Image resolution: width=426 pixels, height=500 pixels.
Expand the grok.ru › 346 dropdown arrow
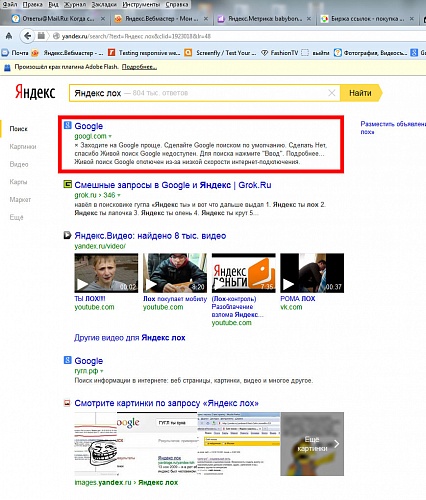119,195
